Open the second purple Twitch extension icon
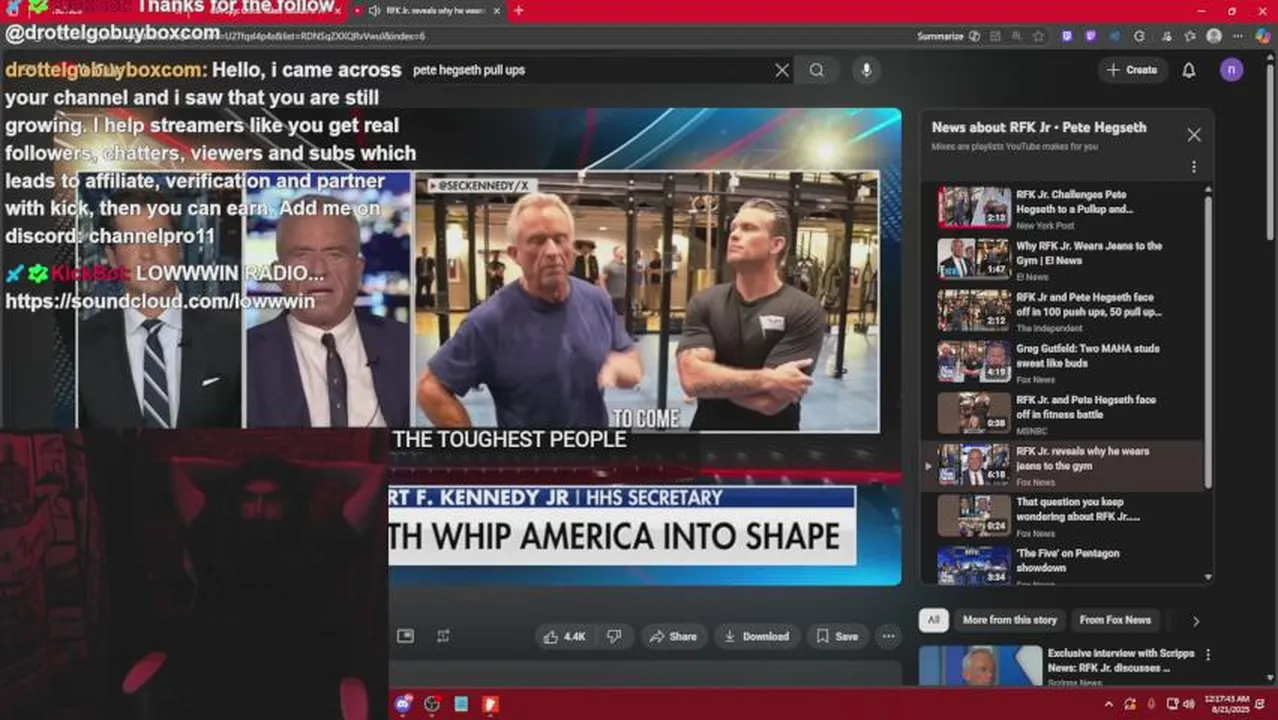 [1090, 36]
